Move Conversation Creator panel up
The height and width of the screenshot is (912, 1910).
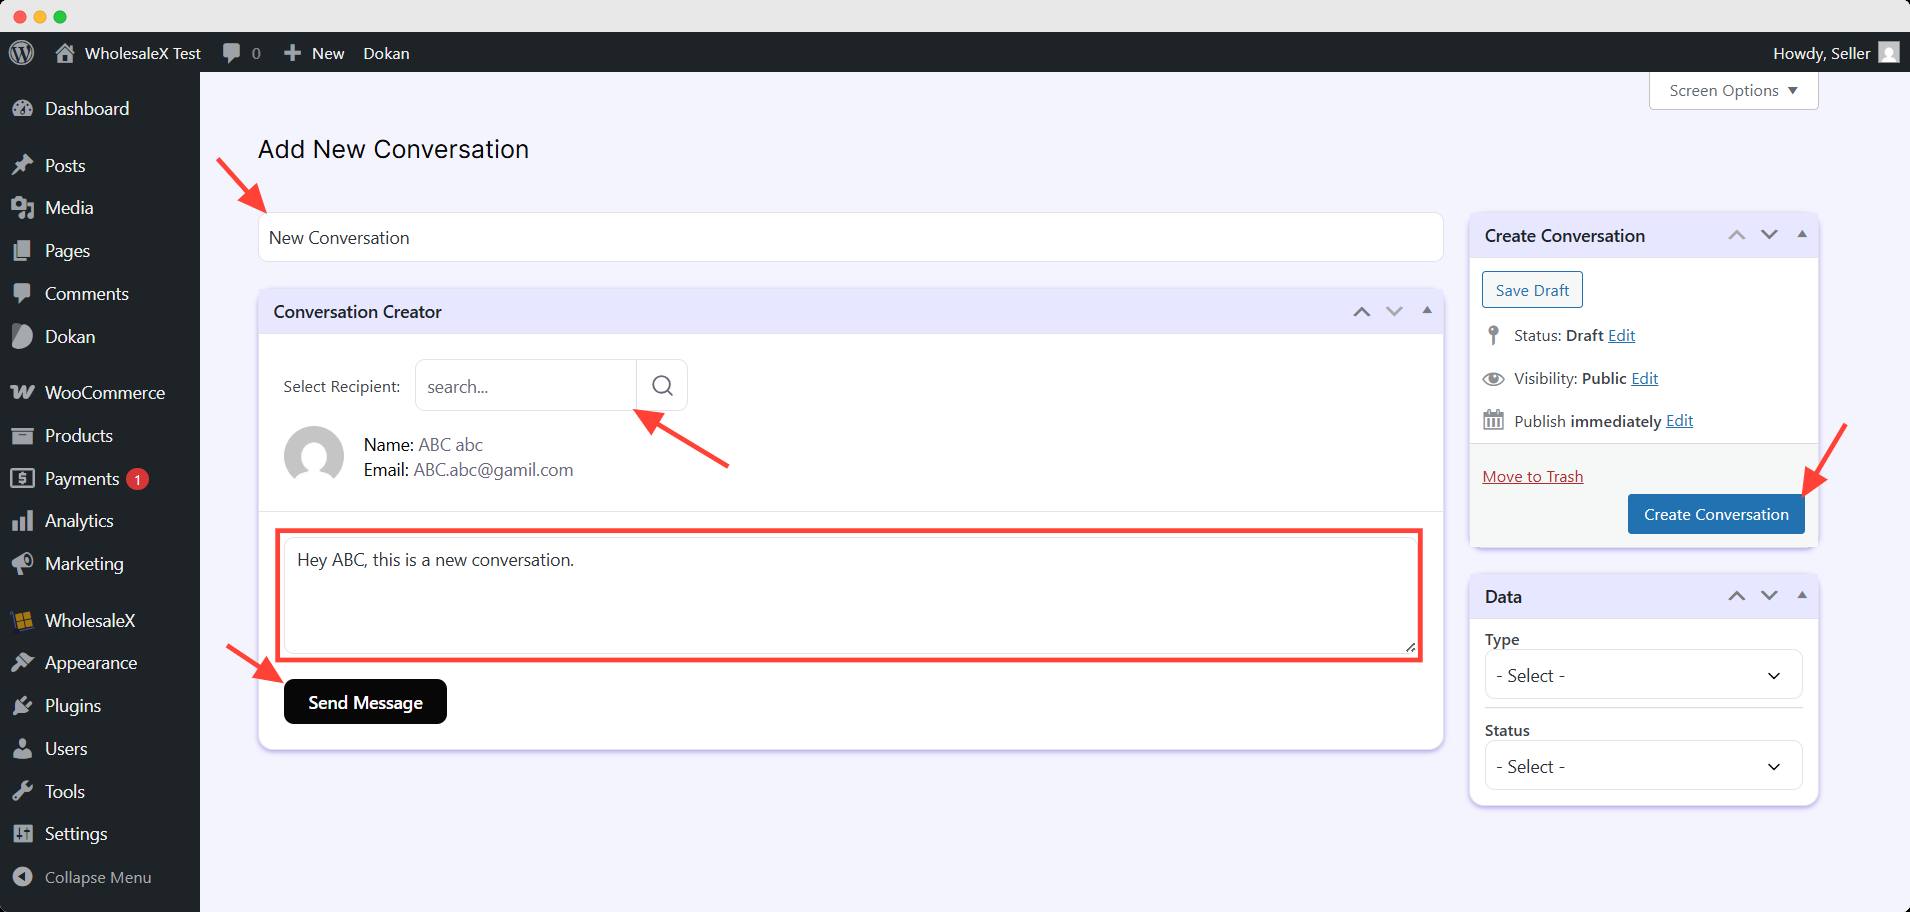click(x=1361, y=312)
